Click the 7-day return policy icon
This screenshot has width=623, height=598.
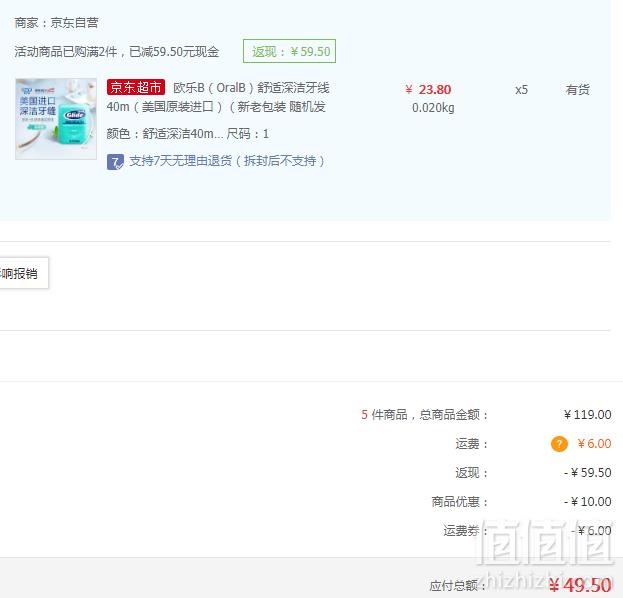click(x=115, y=162)
